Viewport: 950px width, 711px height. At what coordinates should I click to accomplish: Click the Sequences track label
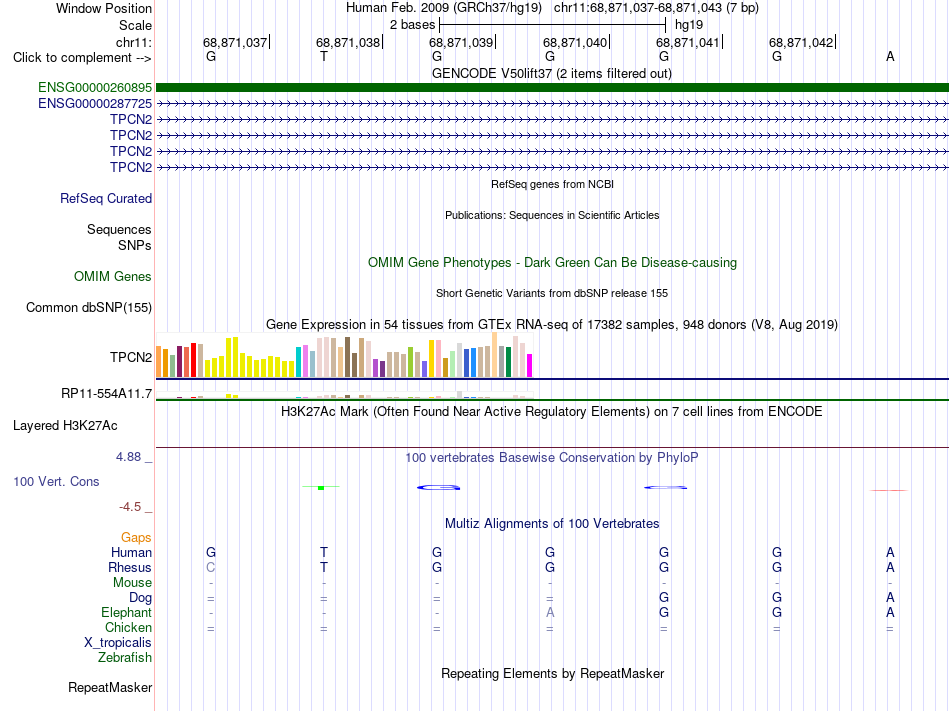(119, 230)
